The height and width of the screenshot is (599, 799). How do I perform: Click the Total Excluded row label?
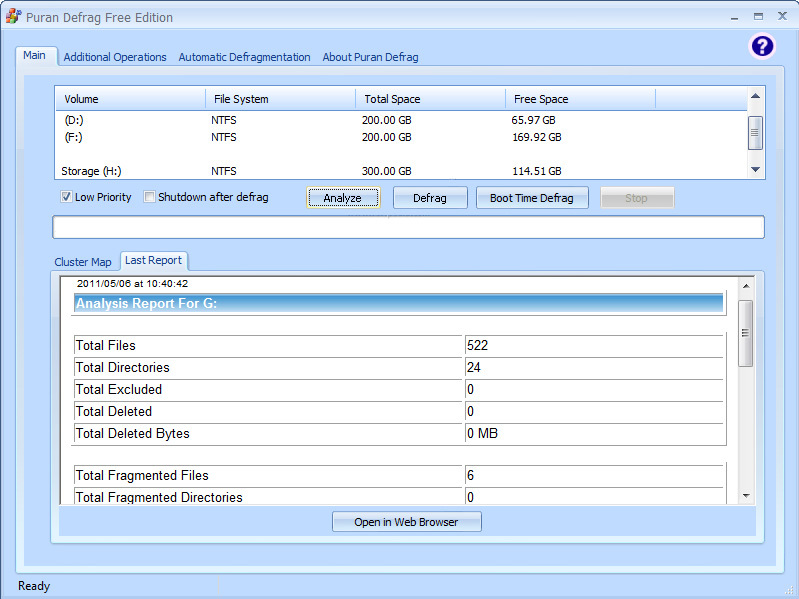click(x=119, y=389)
